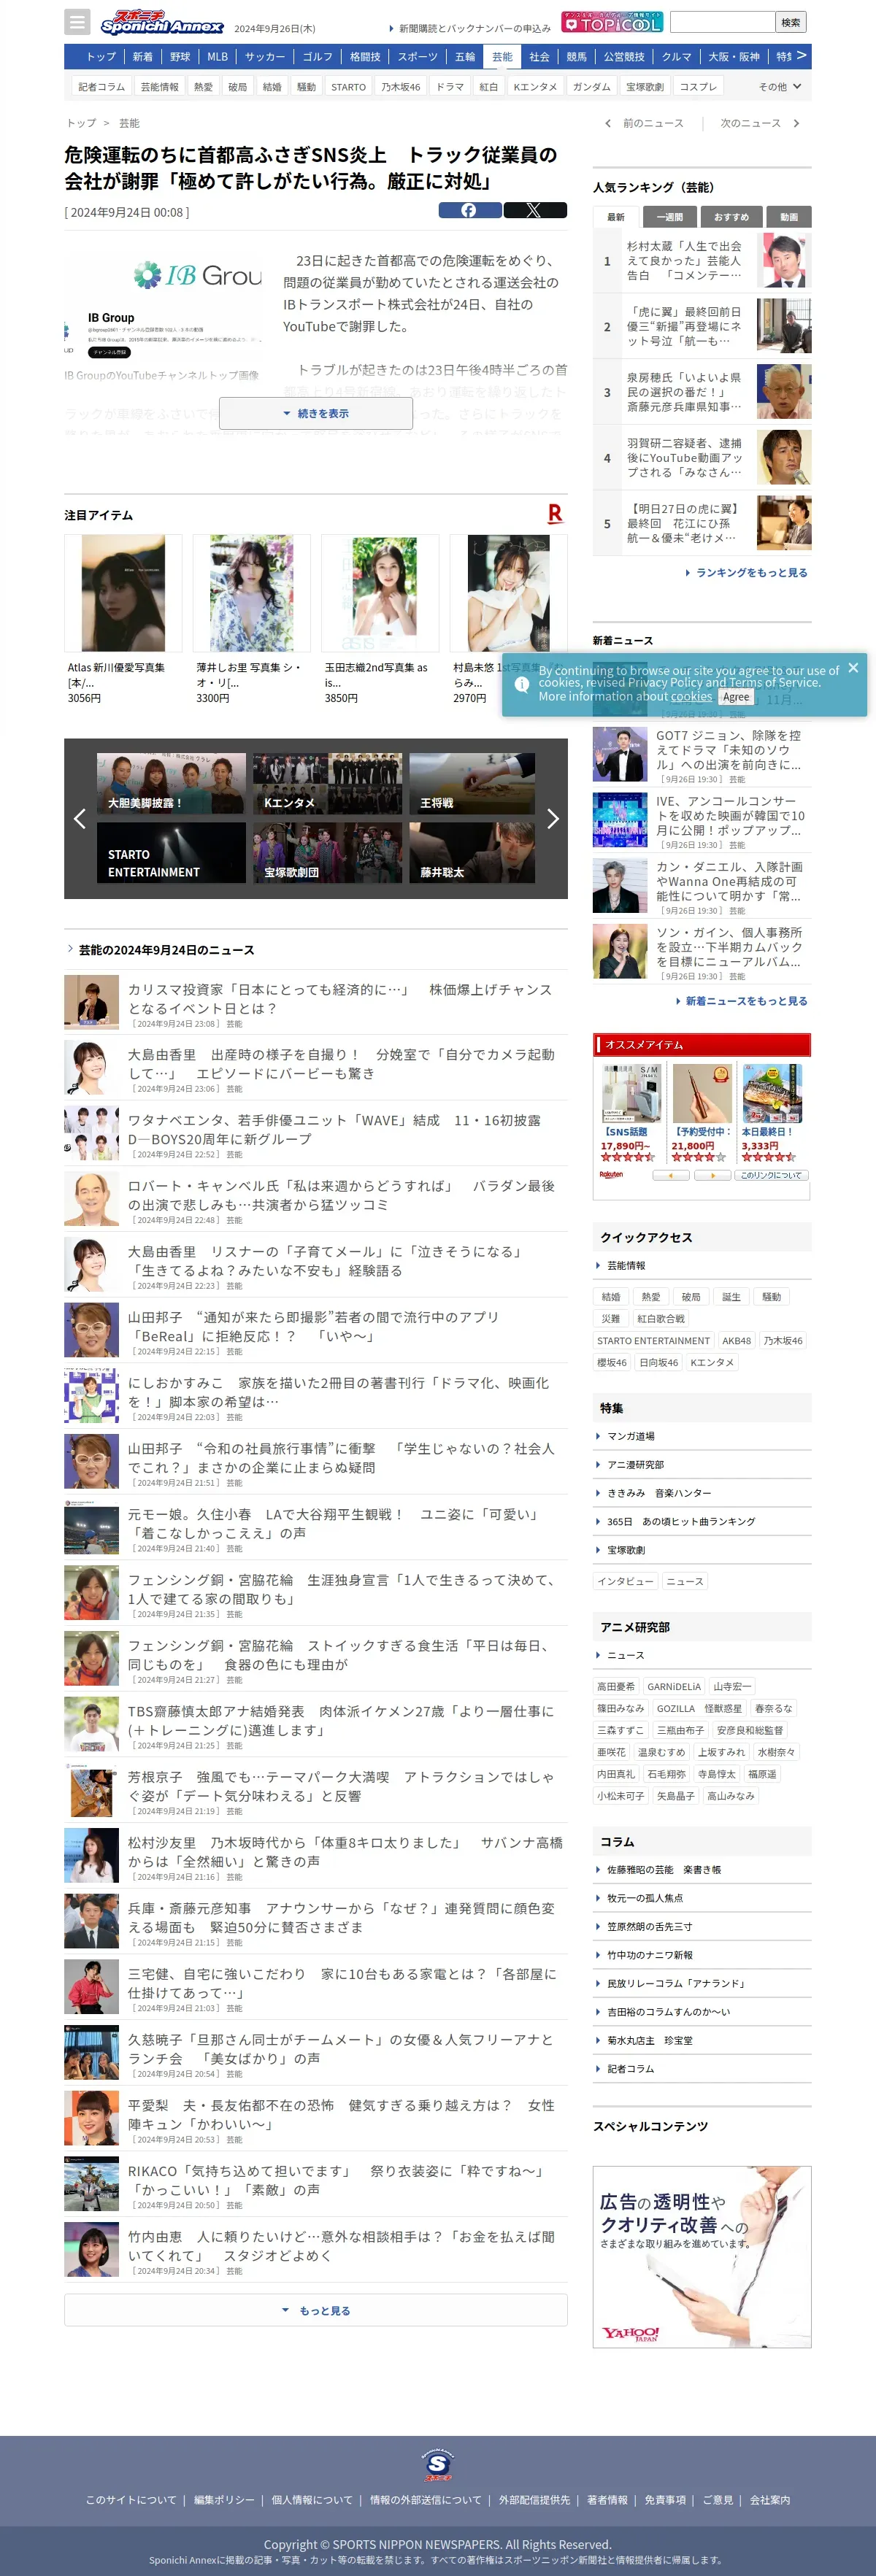The width and height of the screenshot is (876, 2576).
Task: Click 結婚 quick access tag
Action: 611,1296
